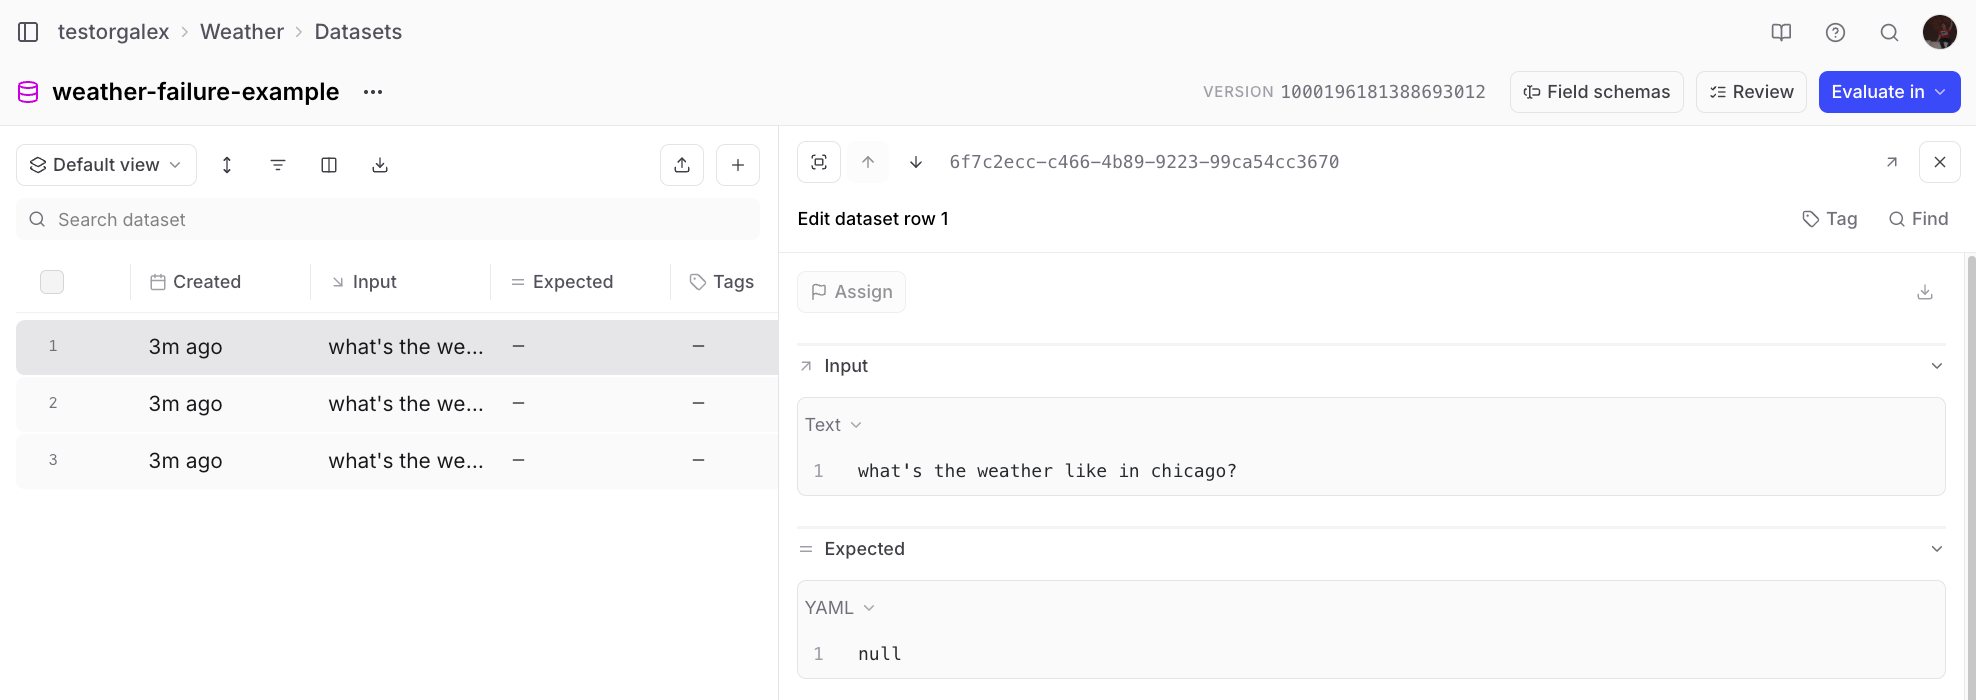This screenshot has width=1976, height=700.
Task: Click the download dataset icon in toolbar
Action: 380,165
